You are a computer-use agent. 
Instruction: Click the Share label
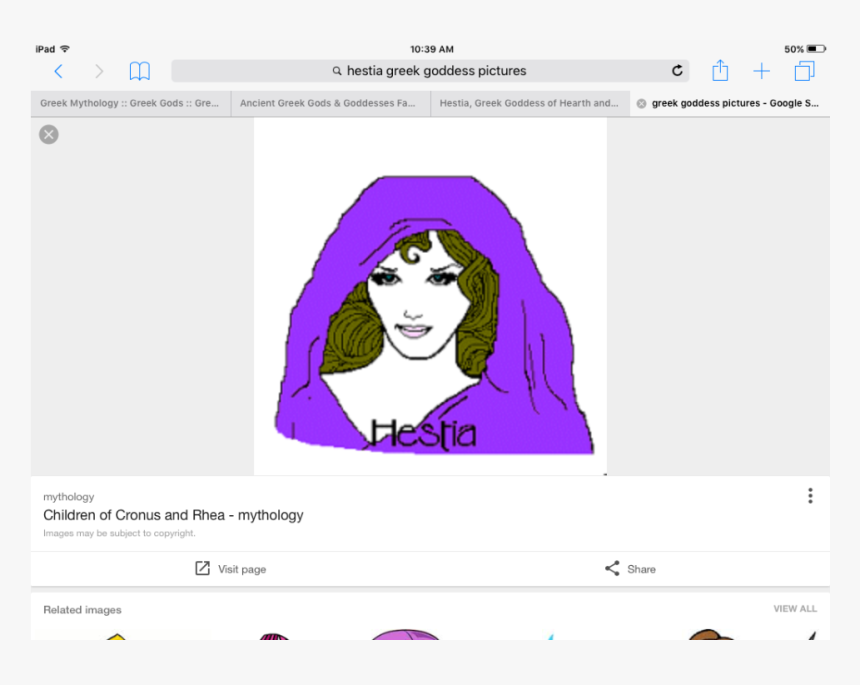pyautogui.click(x=641, y=569)
